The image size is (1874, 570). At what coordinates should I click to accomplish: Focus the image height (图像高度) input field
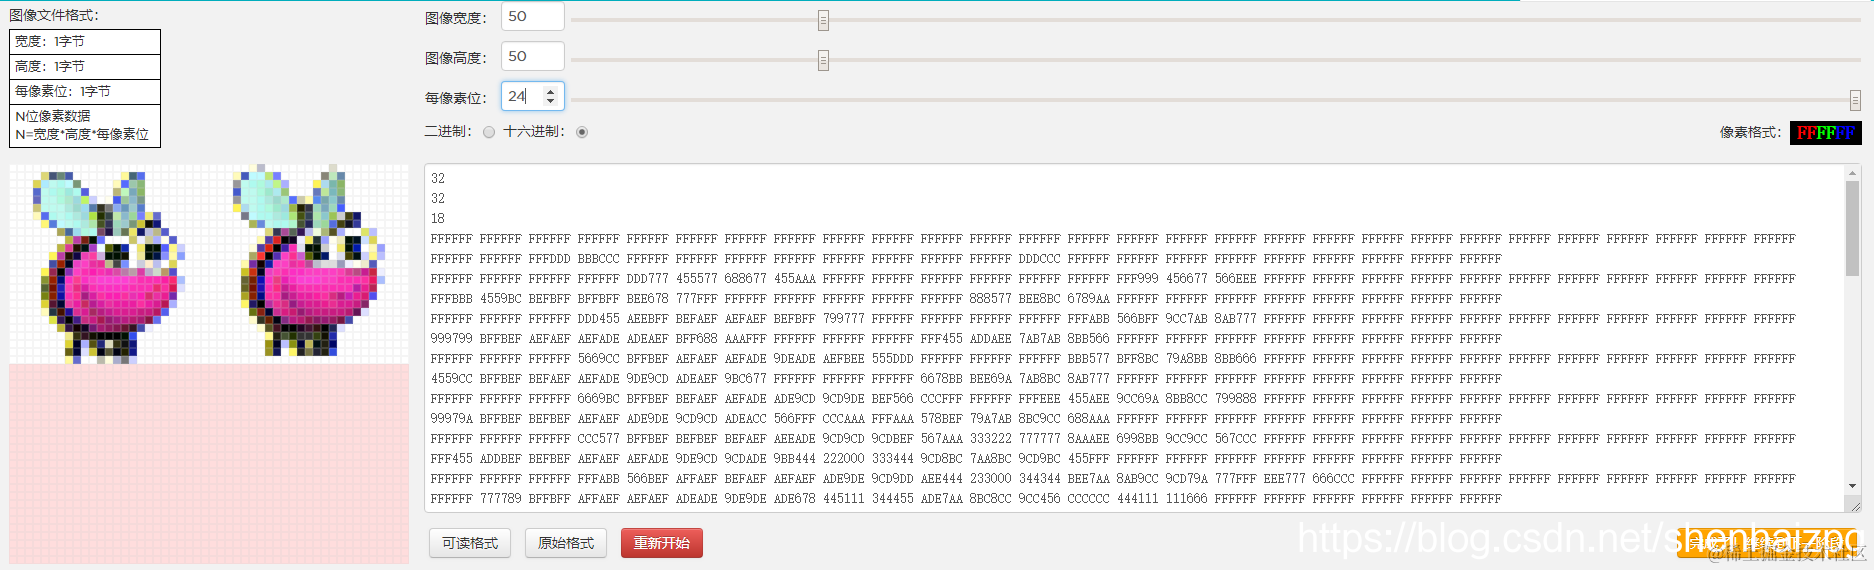[x=532, y=56]
